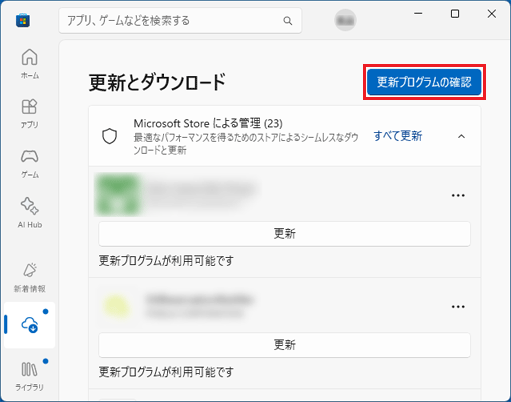The width and height of the screenshot is (511, 402).
Task: Click 更新プログラムが利用可能です under the green app
Action: tap(166, 261)
